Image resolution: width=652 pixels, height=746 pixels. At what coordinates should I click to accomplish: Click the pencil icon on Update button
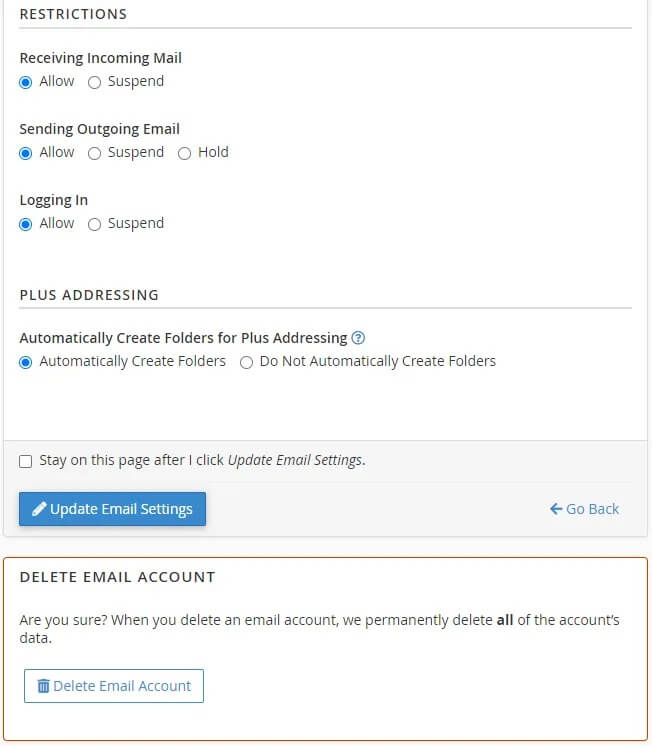[39, 509]
